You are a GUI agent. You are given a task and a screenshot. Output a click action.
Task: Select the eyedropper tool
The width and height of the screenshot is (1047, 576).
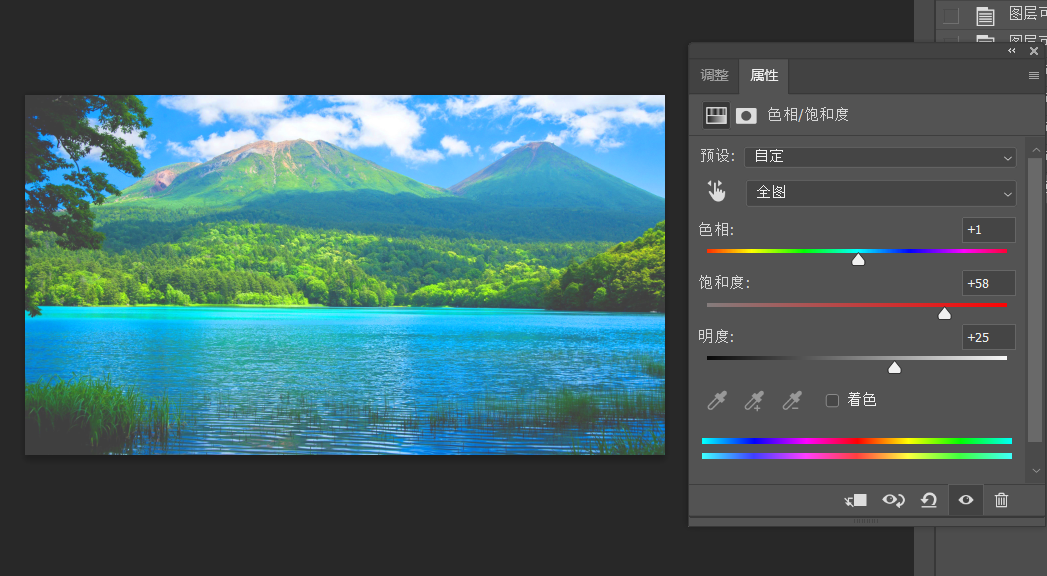tap(716, 400)
